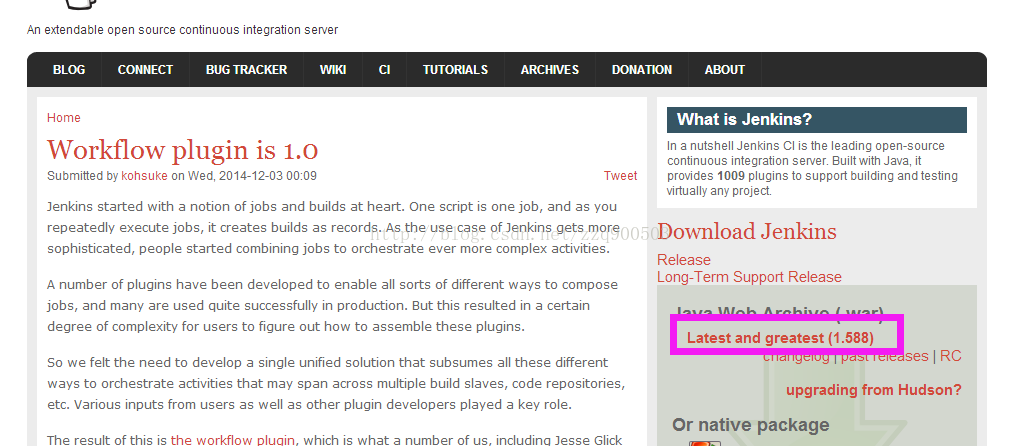Image resolution: width=1022 pixels, height=446 pixels.
Task: Click the 'Or native package' heading
Action: click(751, 425)
